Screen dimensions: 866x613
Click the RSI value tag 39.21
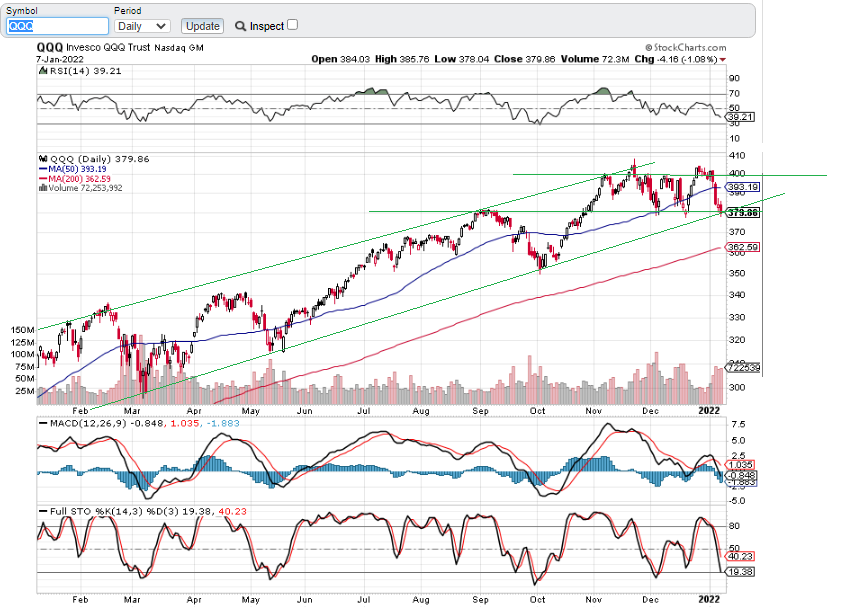[x=741, y=117]
